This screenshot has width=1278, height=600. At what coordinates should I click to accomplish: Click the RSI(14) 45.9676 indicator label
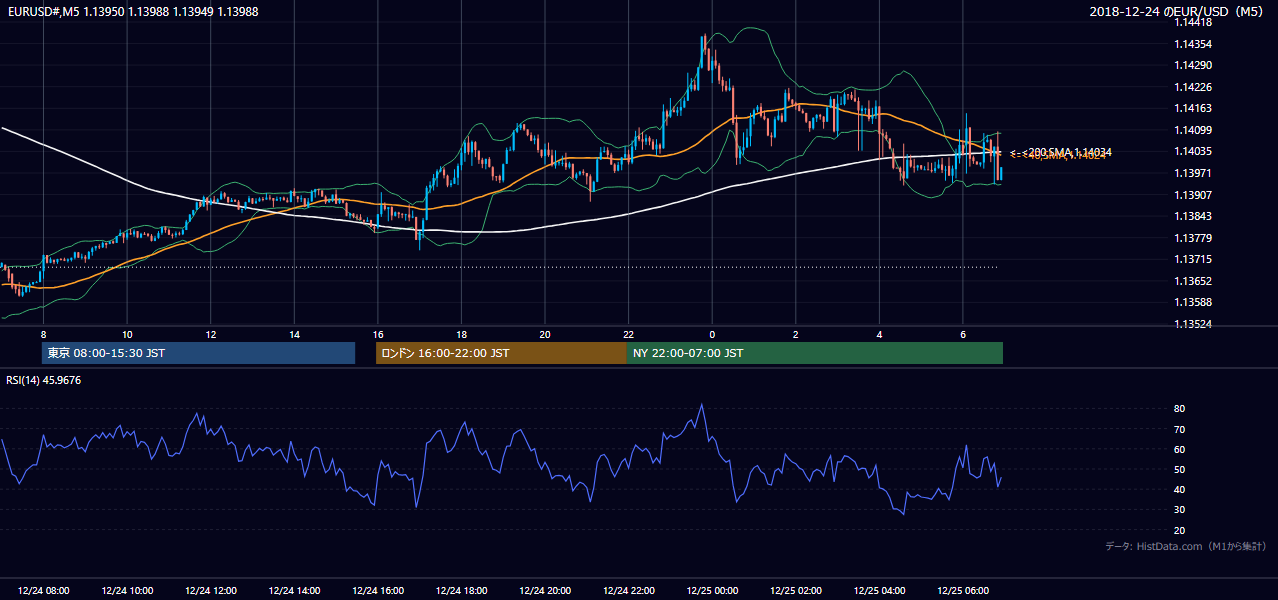(44, 380)
